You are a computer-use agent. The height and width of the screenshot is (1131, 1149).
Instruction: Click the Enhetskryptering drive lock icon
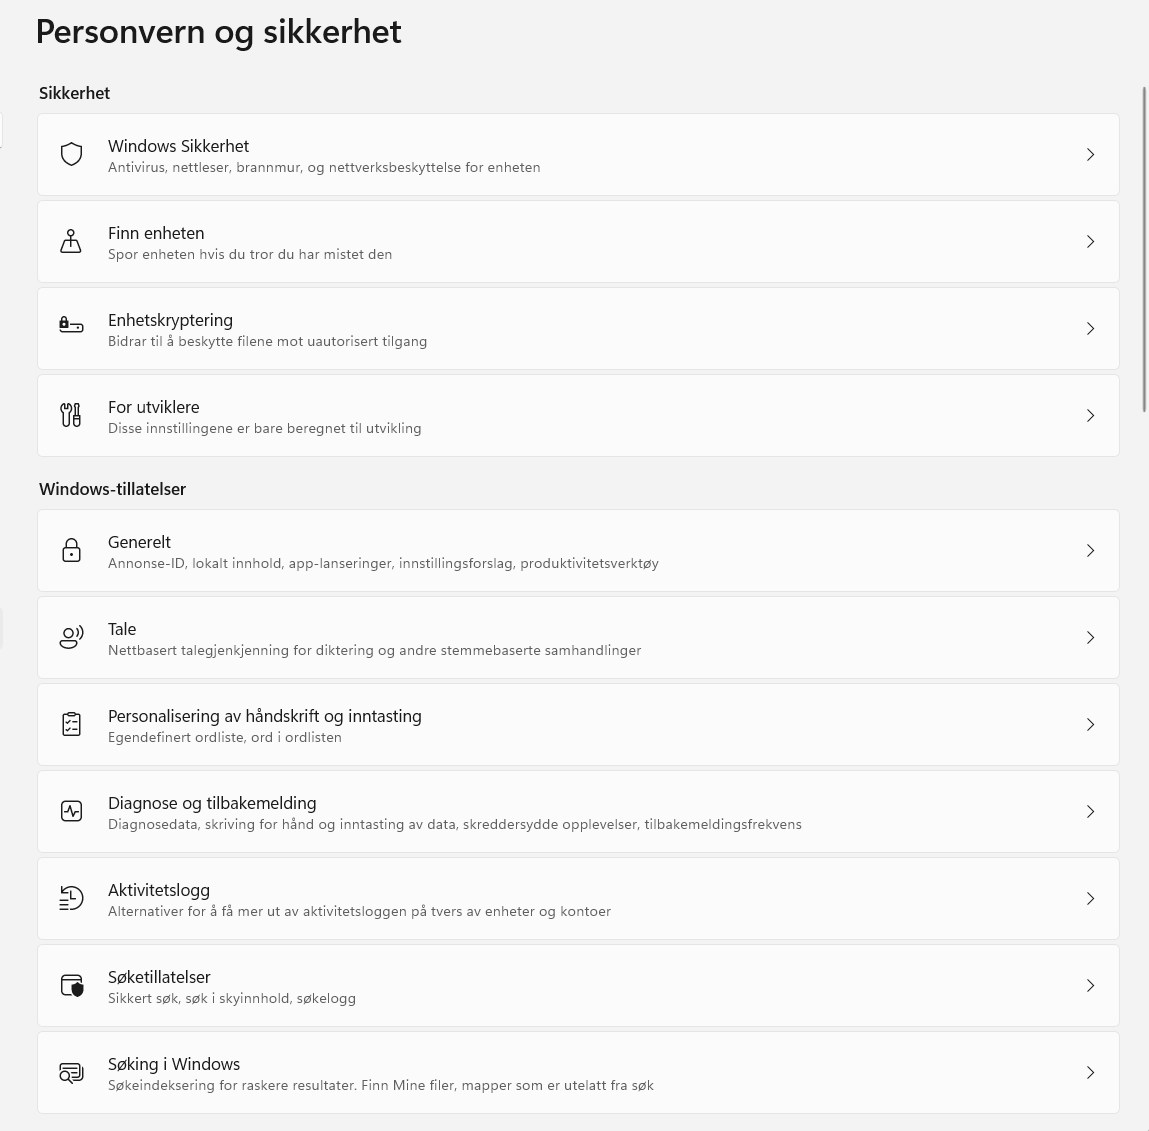coord(71,328)
